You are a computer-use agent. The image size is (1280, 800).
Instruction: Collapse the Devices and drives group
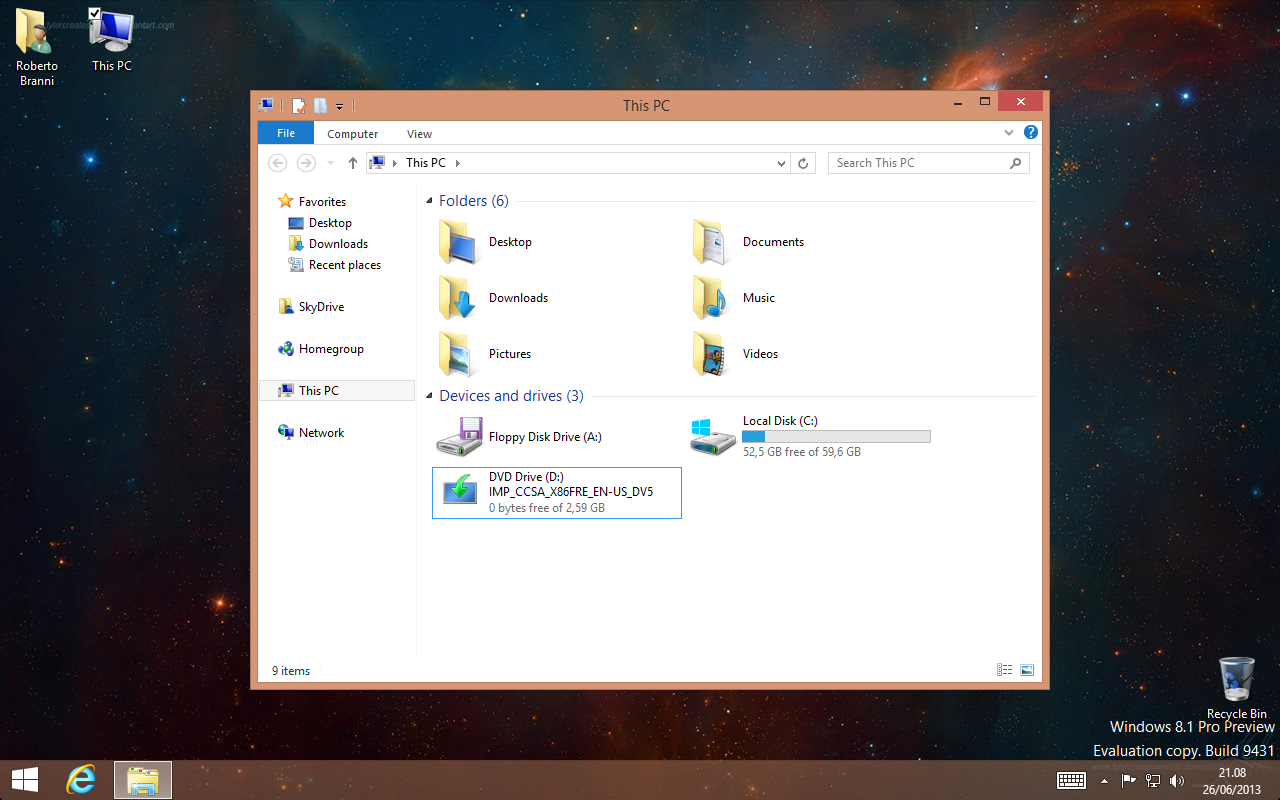[x=429, y=397]
